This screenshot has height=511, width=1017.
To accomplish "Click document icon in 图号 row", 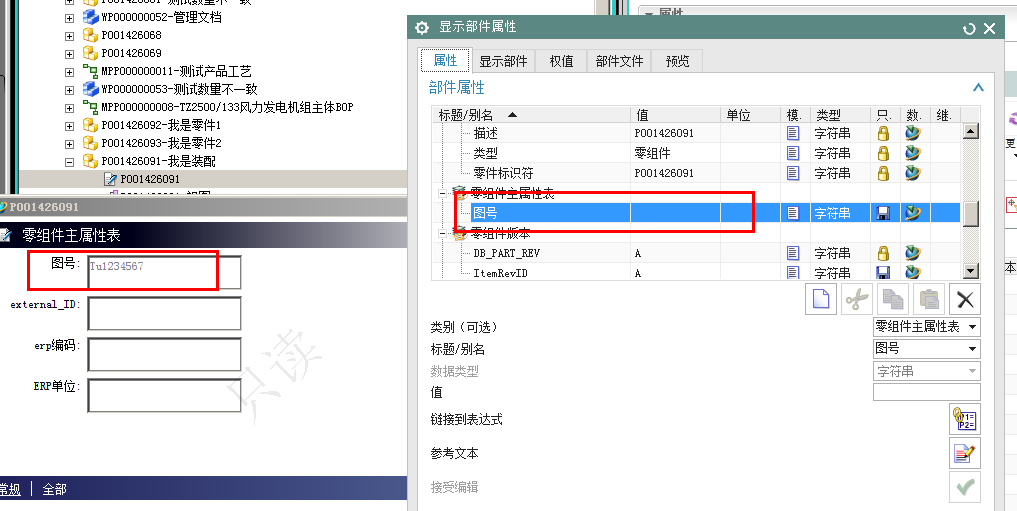I will click(x=793, y=213).
